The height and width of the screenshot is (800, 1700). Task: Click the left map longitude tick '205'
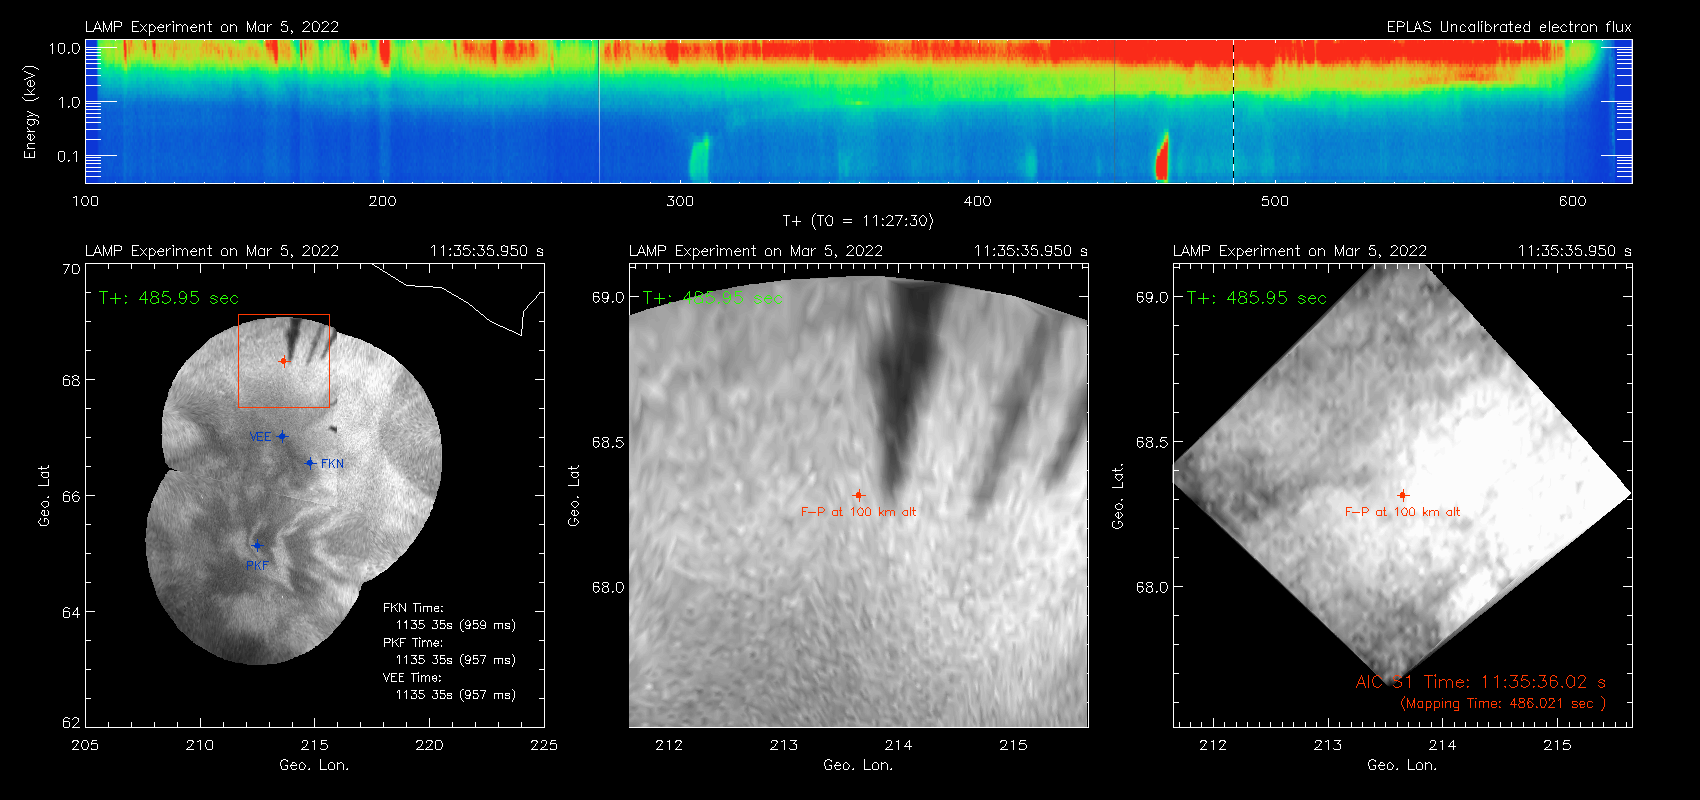(x=85, y=745)
